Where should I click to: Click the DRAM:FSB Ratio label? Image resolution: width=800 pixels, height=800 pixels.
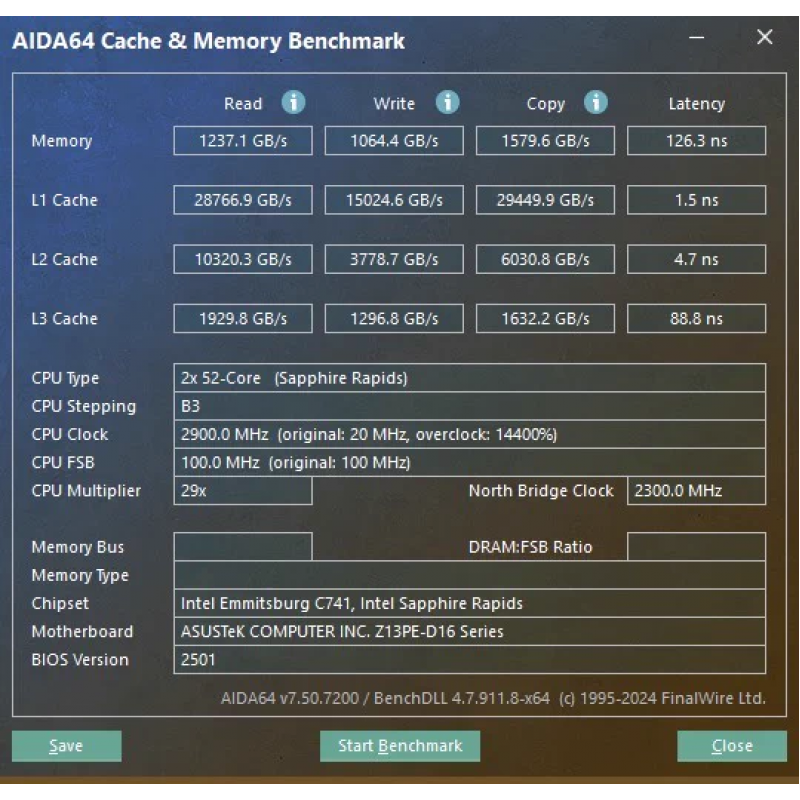530,547
